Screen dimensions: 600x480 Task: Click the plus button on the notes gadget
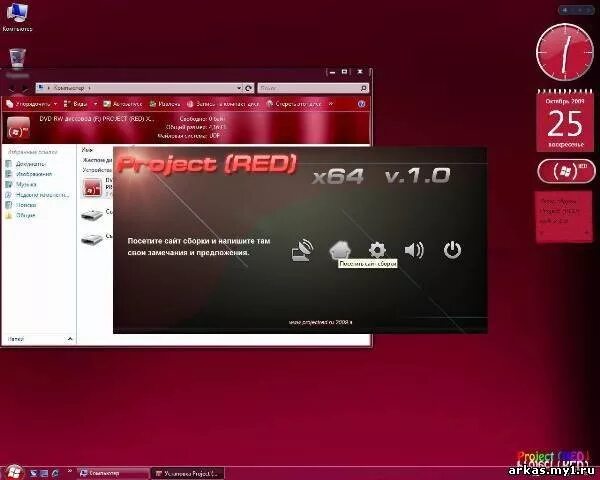click(x=586, y=232)
